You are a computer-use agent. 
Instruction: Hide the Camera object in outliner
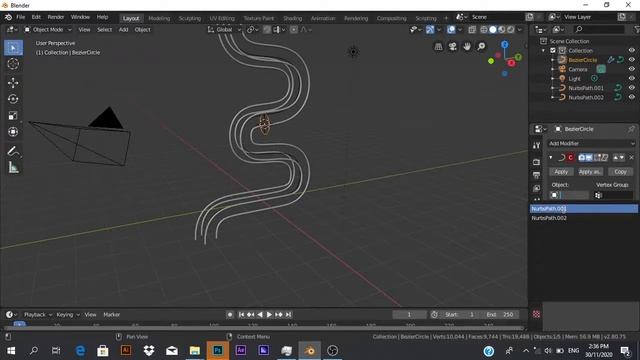click(x=631, y=69)
